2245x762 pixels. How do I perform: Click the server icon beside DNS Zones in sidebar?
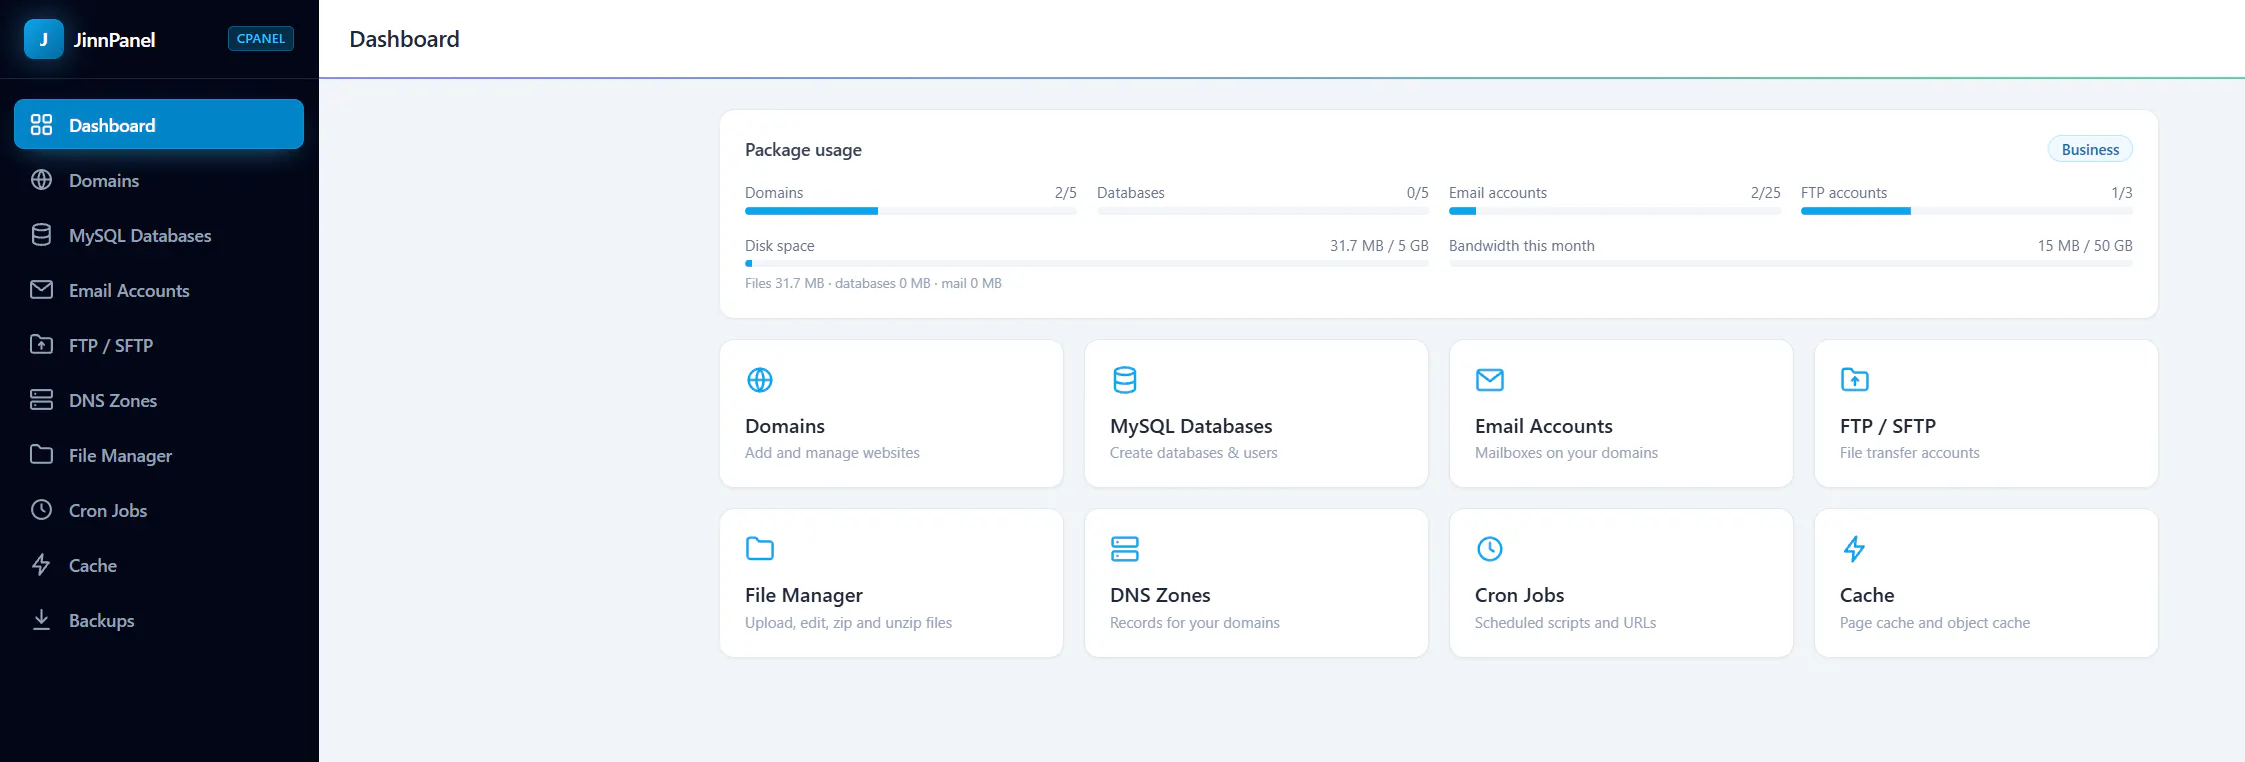(x=41, y=400)
